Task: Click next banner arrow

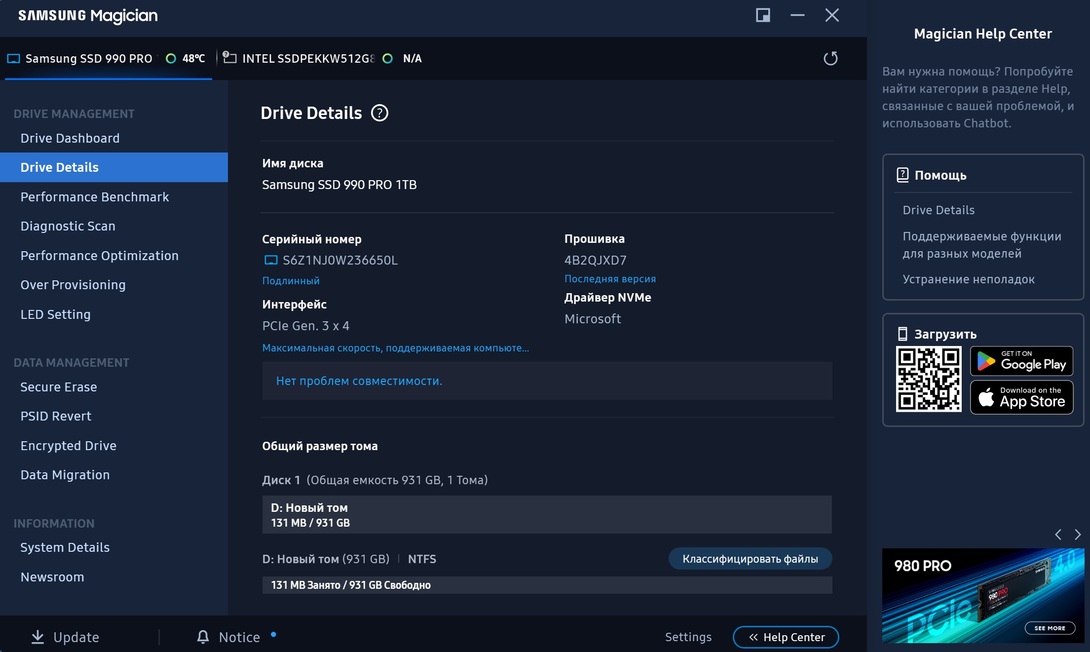Action: (1077, 535)
